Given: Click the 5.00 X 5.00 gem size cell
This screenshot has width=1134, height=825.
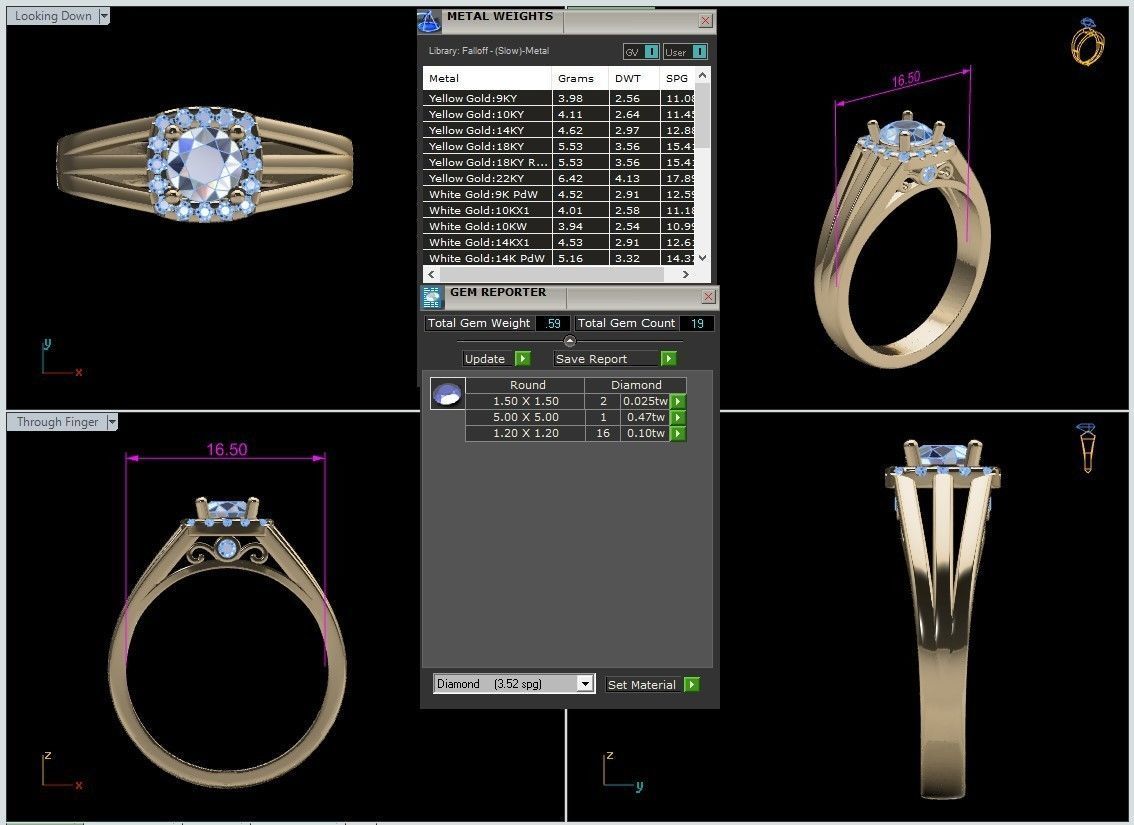Looking at the screenshot, I should [526, 417].
